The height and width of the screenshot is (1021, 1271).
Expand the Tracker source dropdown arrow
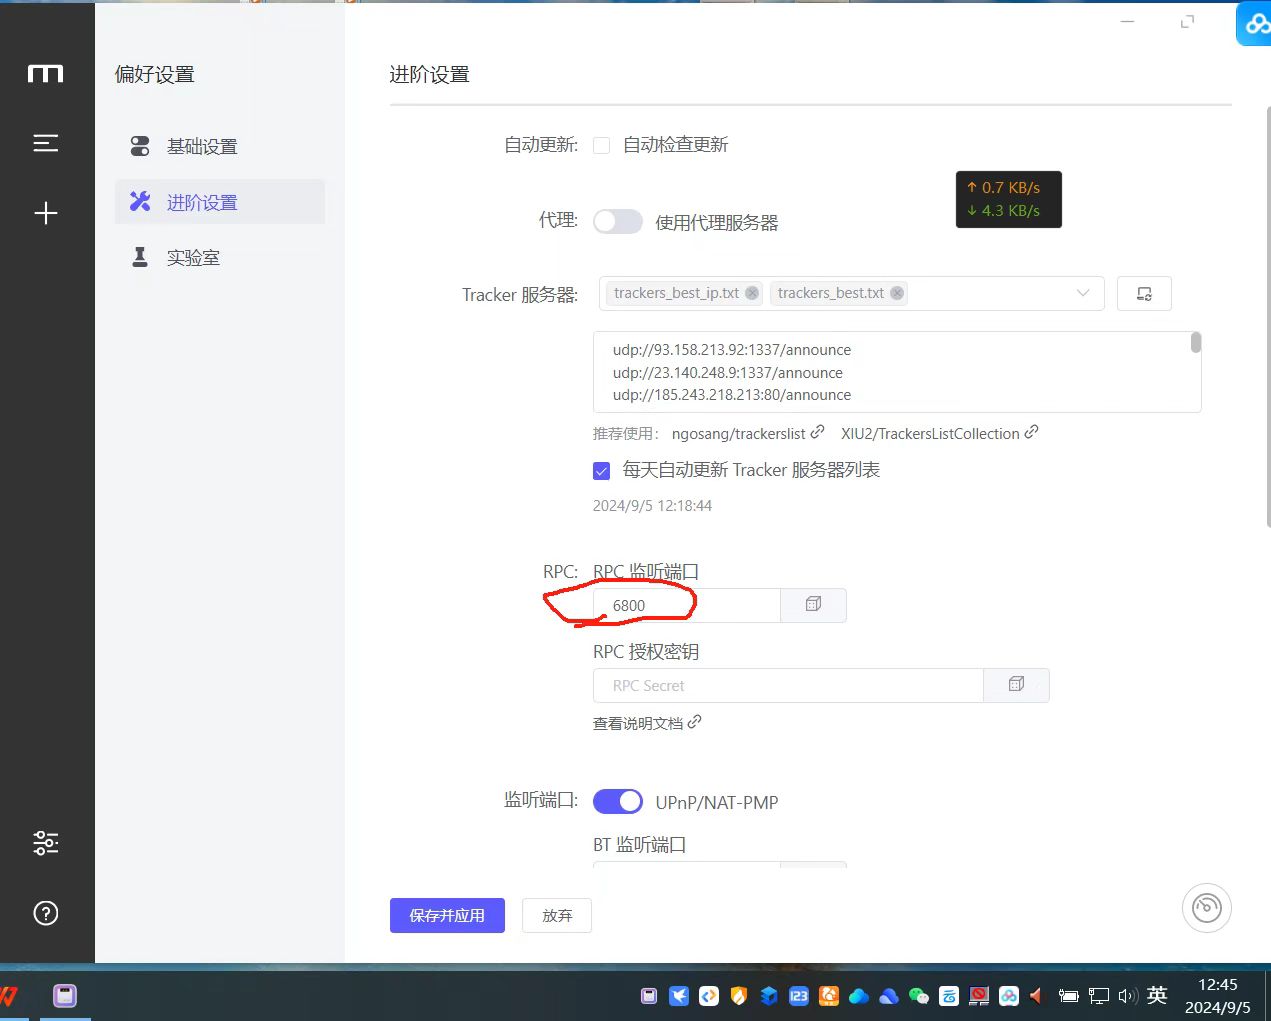1082,293
